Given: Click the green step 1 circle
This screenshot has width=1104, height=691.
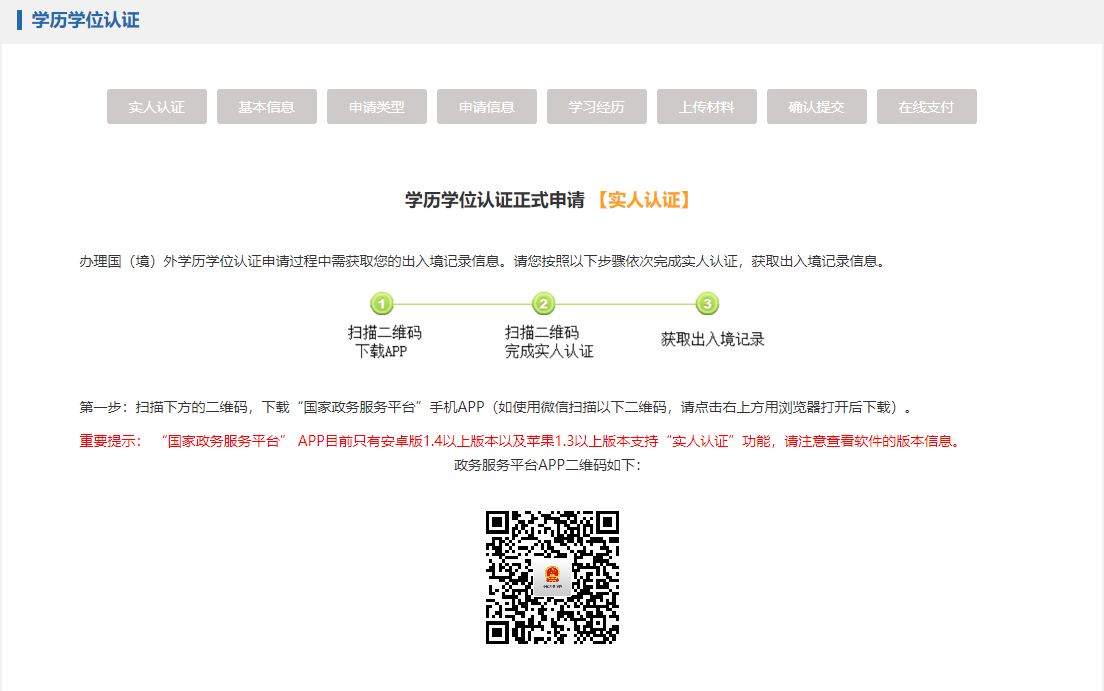Looking at the screenshot, I should click(x=382, y=304).
